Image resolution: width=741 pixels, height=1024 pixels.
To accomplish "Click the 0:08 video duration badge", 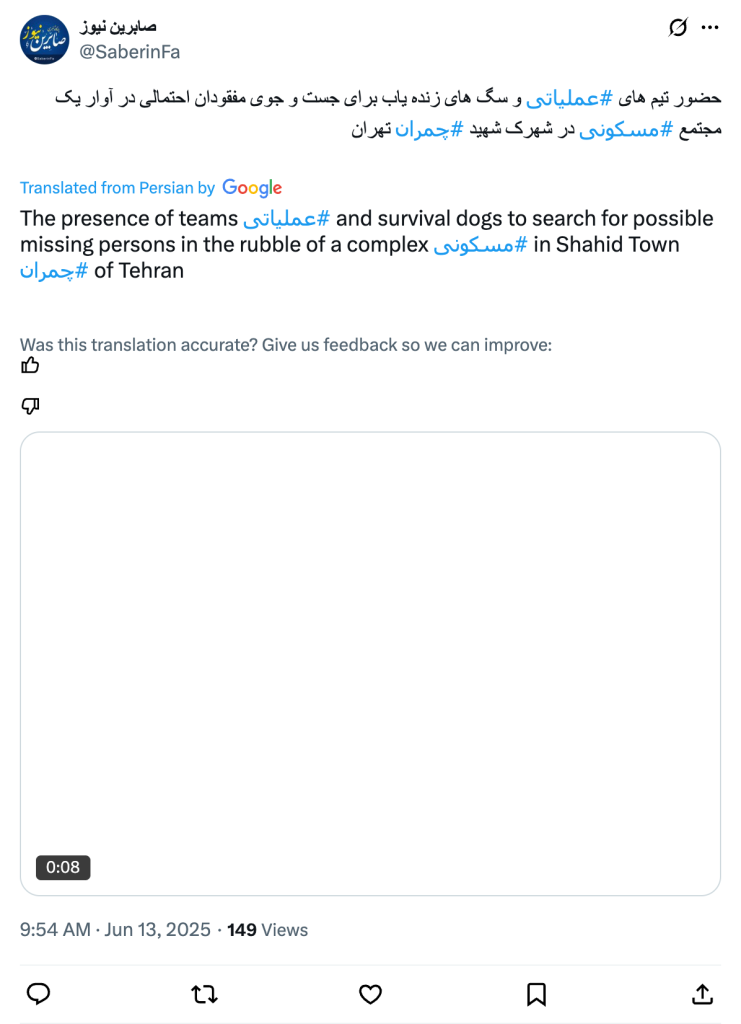I will point(63,867).
